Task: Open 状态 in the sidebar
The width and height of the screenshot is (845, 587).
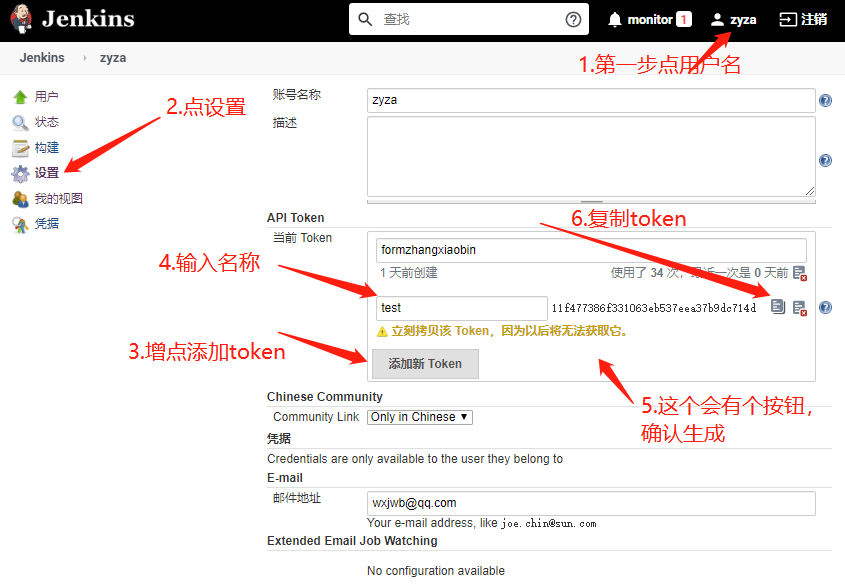Action: click(46, 122)
